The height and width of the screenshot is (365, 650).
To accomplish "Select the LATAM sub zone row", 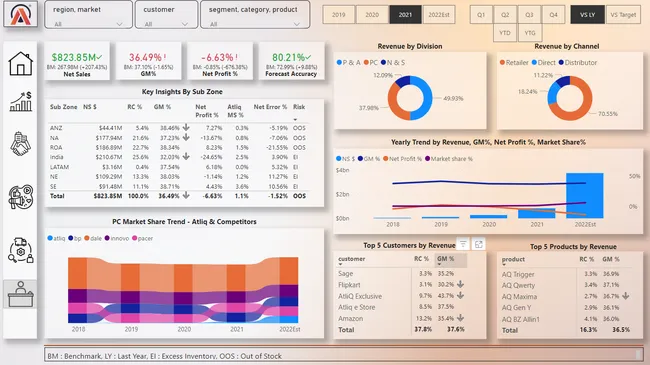I will click(x=178, y=167).
